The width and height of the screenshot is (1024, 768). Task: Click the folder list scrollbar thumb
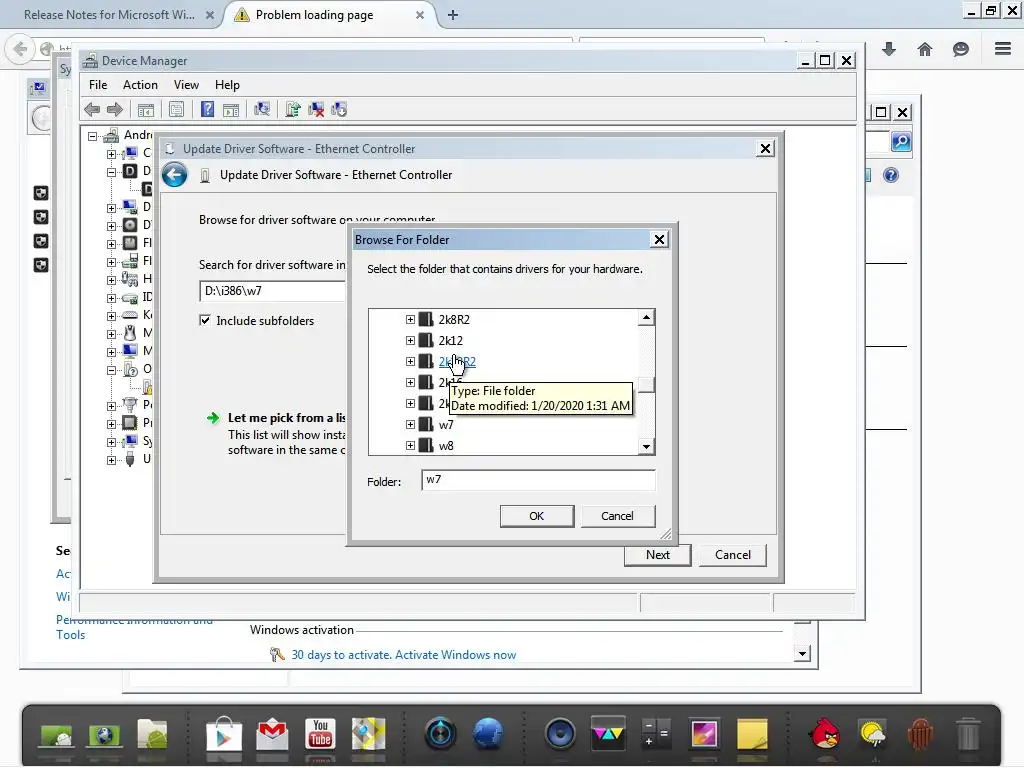point(647,385)
